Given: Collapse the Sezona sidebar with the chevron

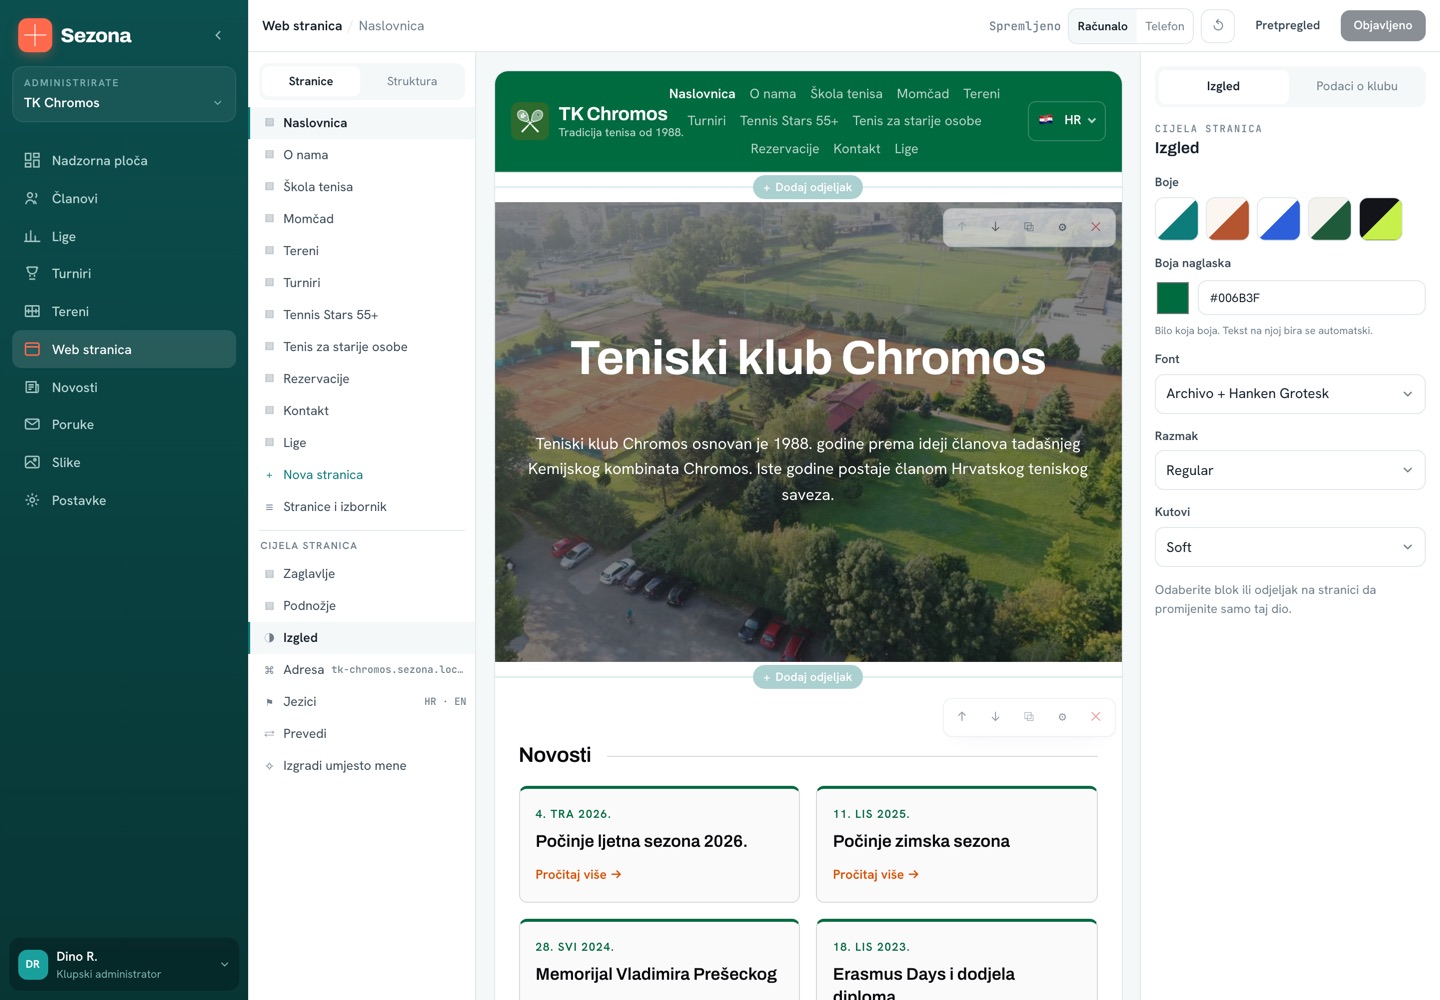Looking at the screenshot, I should tap(218, 35).
